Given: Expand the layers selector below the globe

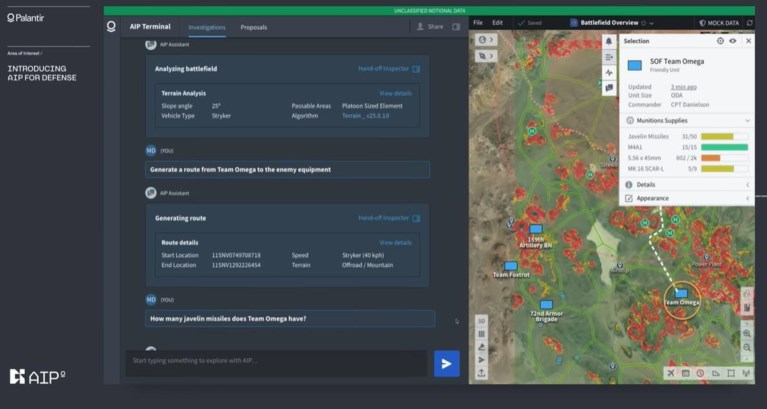Looking at the screenshot, I should pos(486,56).
